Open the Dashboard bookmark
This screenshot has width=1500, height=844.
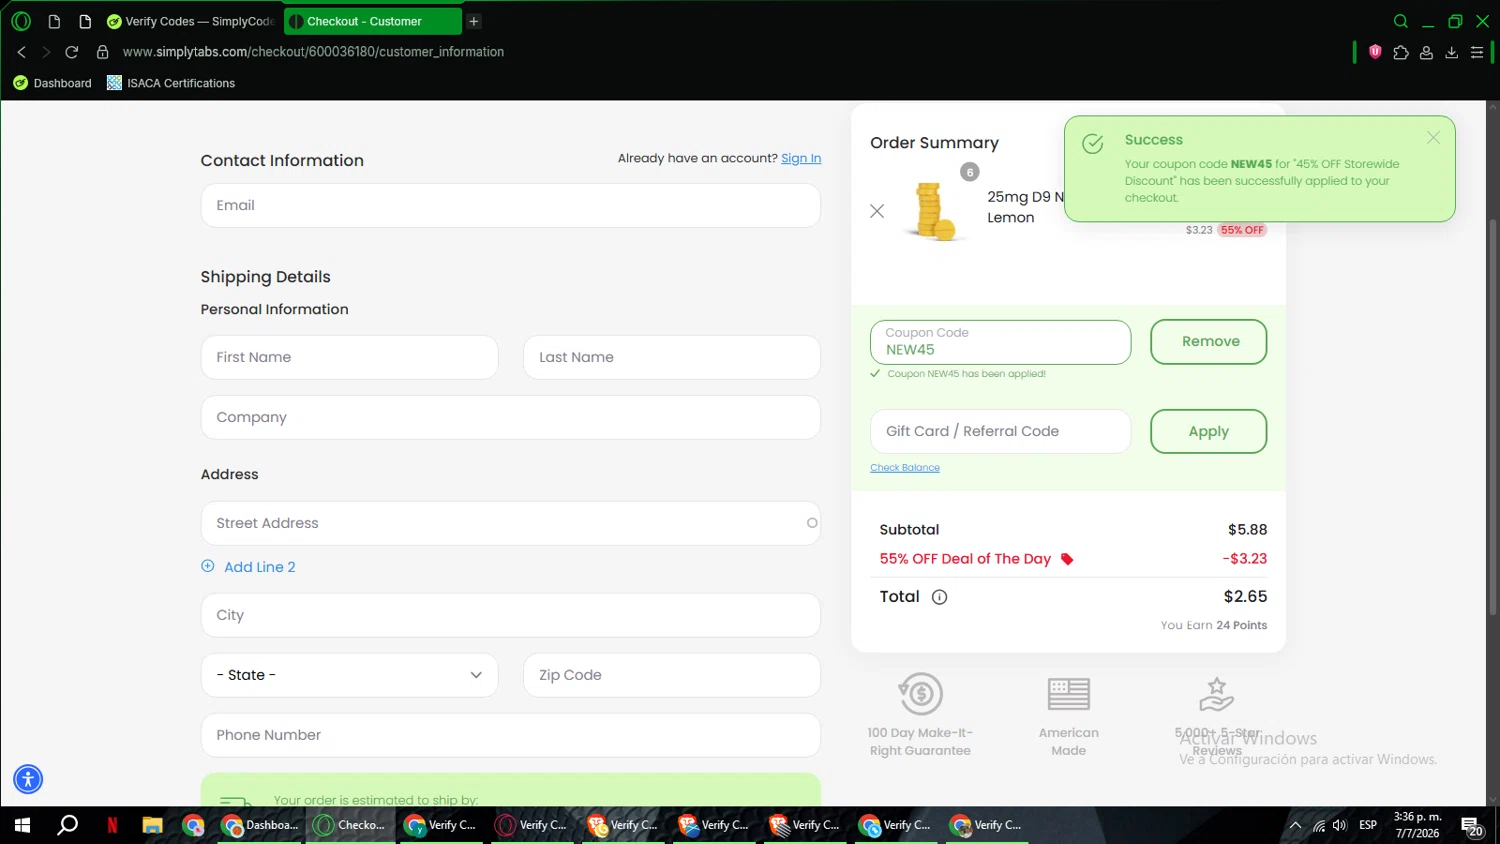click(x=52, y=83)
